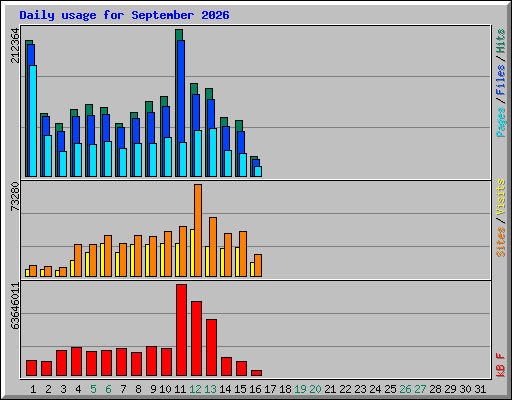Image resolution: width=512 pixels, height=400 pixels.
Task: Click the x-axis day label 9
Action: pyautogui.click(x=153, y=389)
